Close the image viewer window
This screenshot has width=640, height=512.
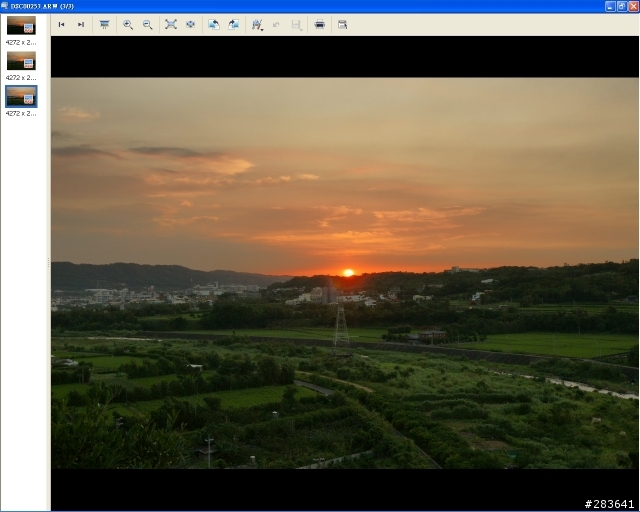click(634, 6)
